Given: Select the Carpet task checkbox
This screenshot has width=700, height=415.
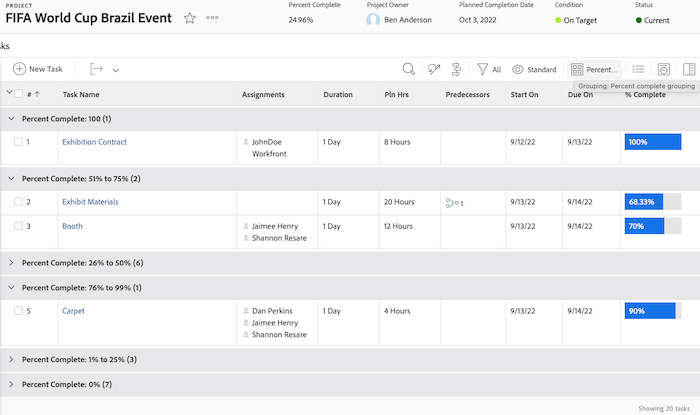Looking at the screenshot, I should 18,311.
